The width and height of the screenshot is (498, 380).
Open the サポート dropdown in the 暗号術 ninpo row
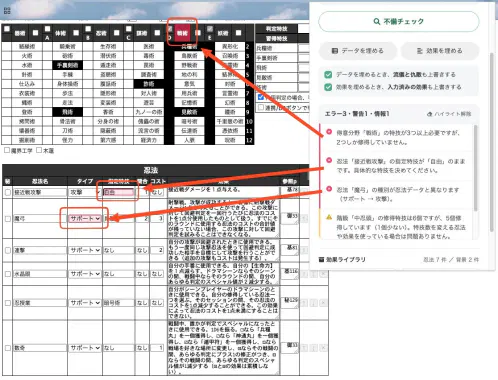coord(85,303)
